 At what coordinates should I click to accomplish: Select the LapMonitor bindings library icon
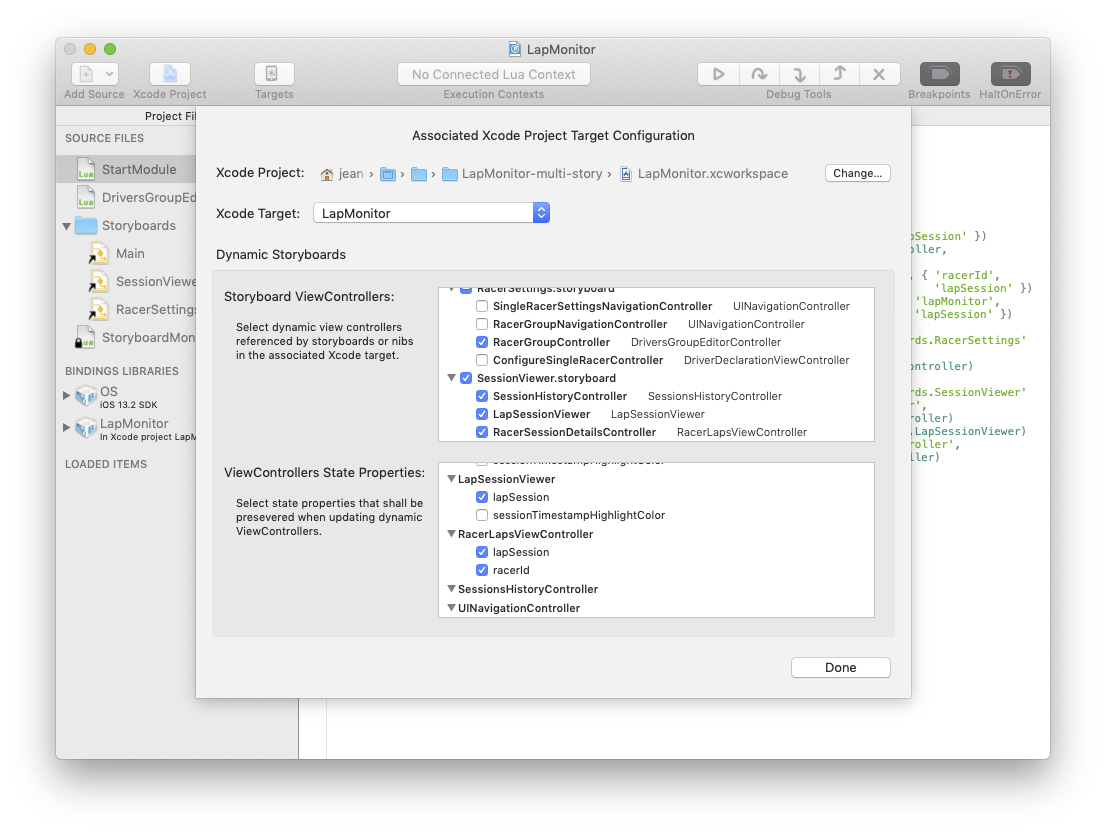86,428
